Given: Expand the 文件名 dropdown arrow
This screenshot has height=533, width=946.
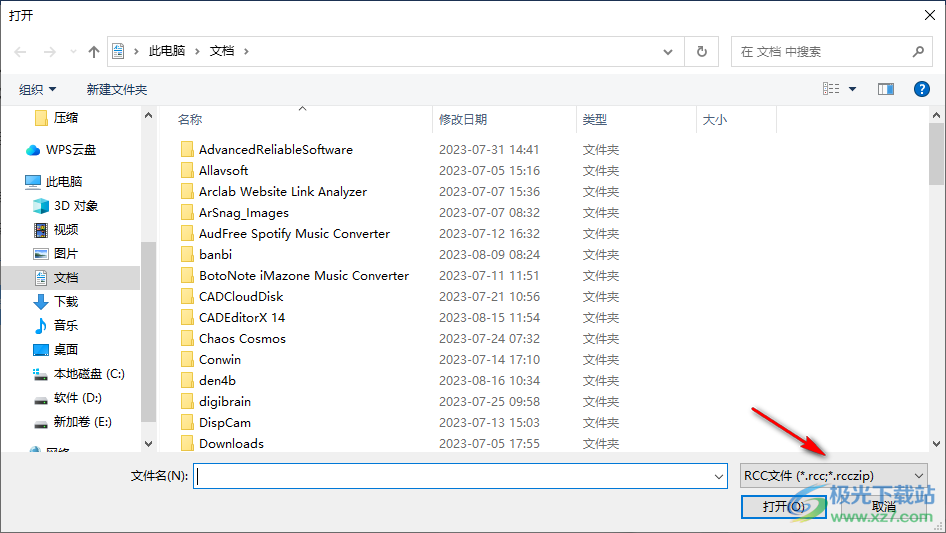Looking at the screenshot, I should tap(719, 476).
